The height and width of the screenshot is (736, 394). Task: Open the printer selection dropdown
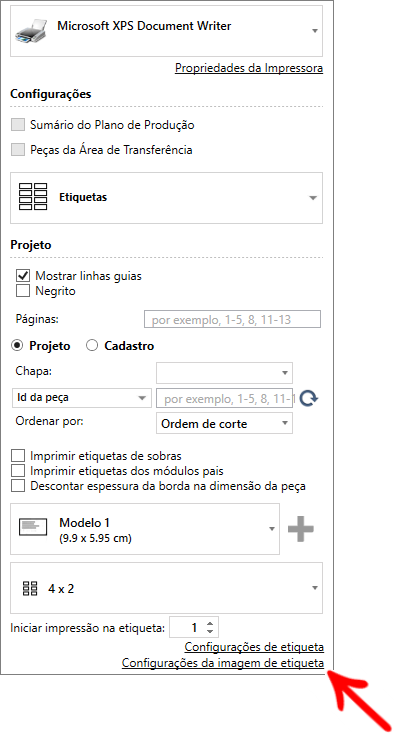166,31
